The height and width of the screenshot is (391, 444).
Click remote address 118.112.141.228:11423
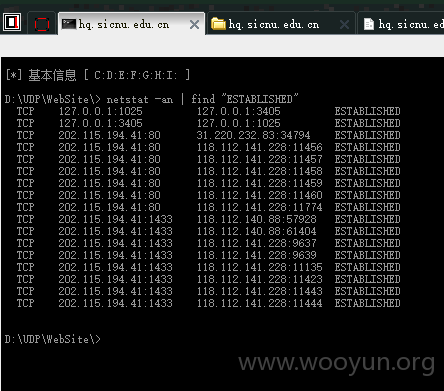point(259,279)
